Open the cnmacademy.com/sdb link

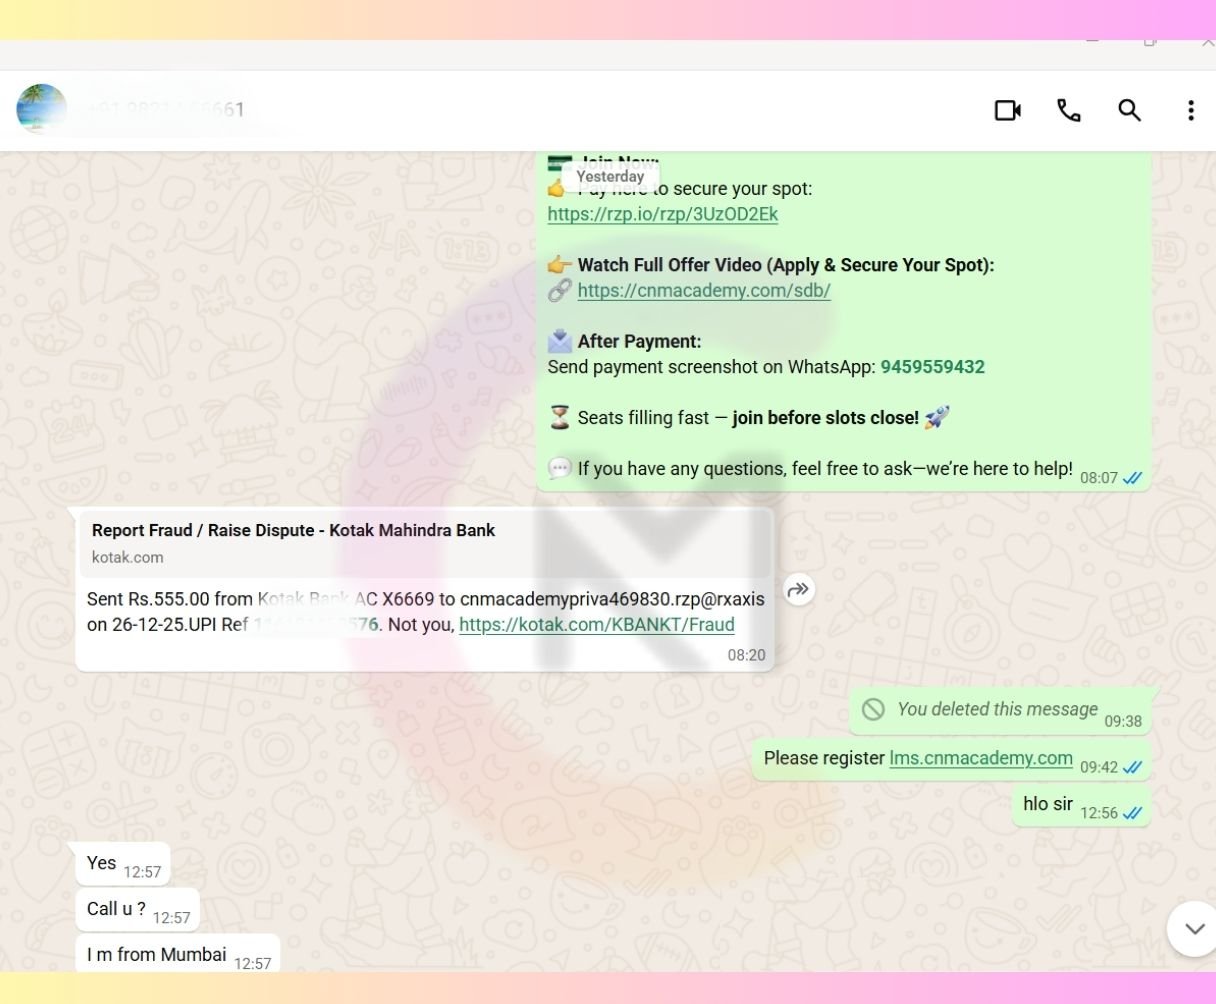[704, 290]
